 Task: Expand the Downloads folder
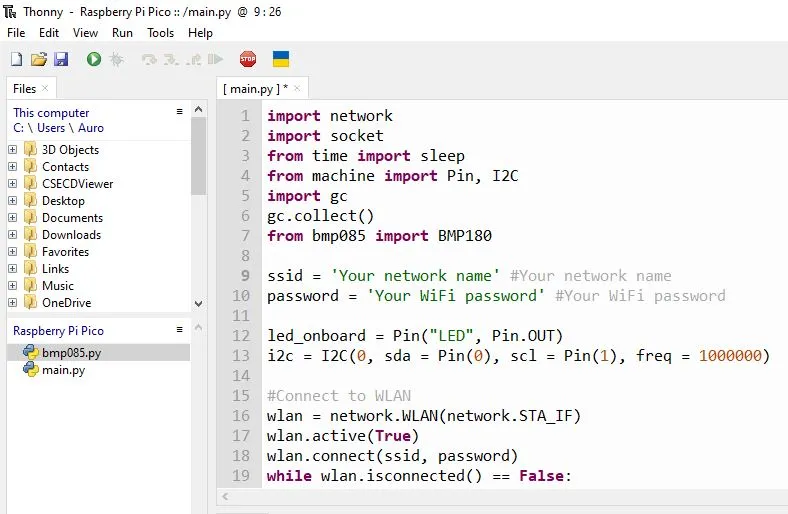tap(13, 235)
